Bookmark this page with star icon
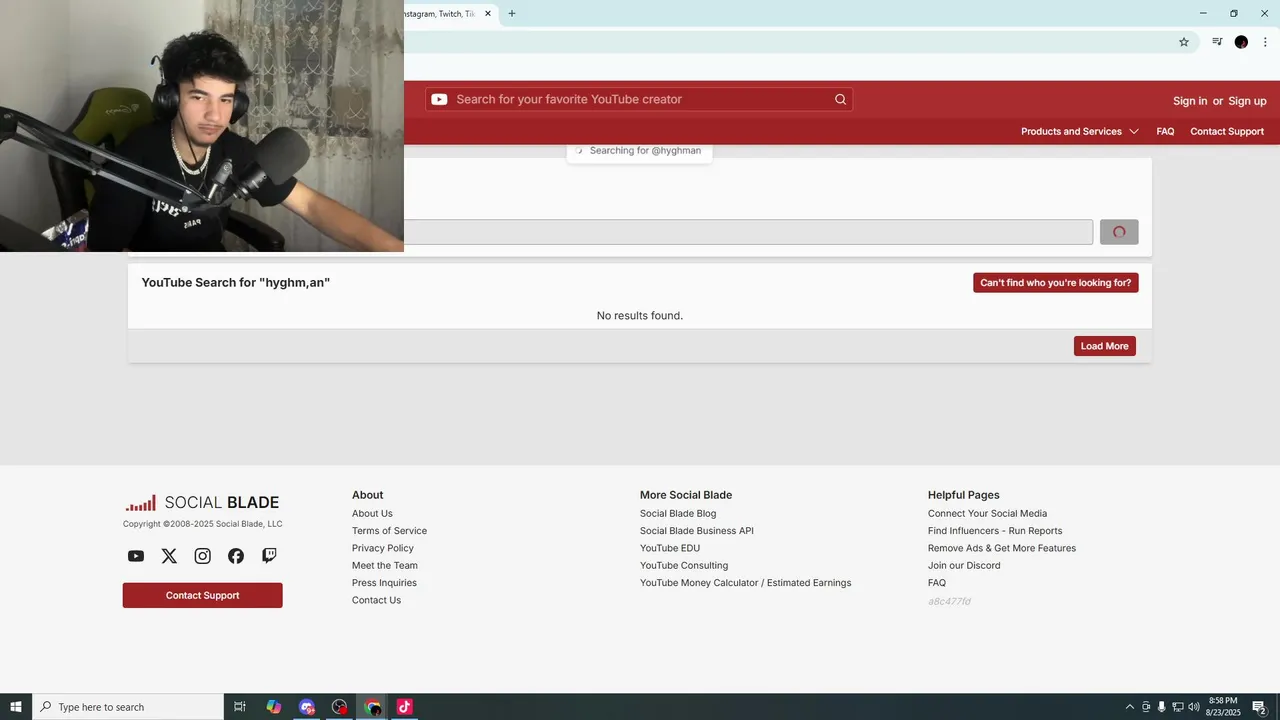Screen dimensions: 1280x720 coord(1184,42)
